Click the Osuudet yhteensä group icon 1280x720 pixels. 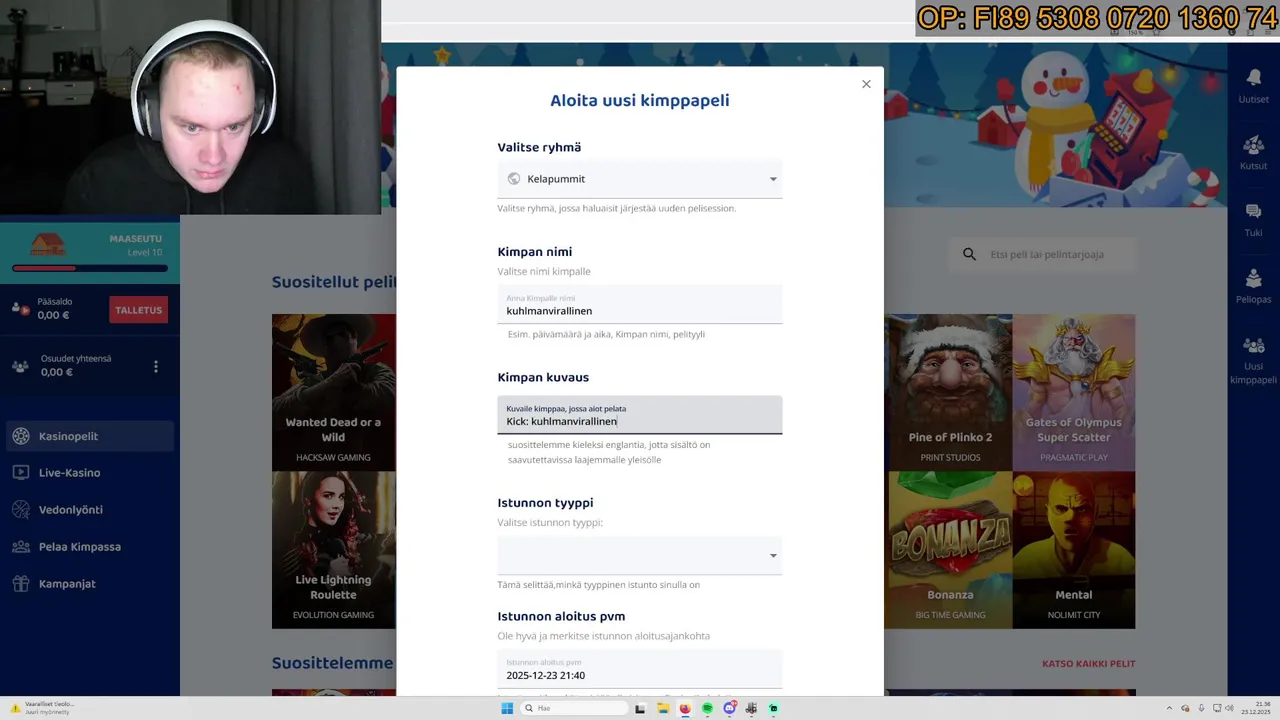[20, 366]
